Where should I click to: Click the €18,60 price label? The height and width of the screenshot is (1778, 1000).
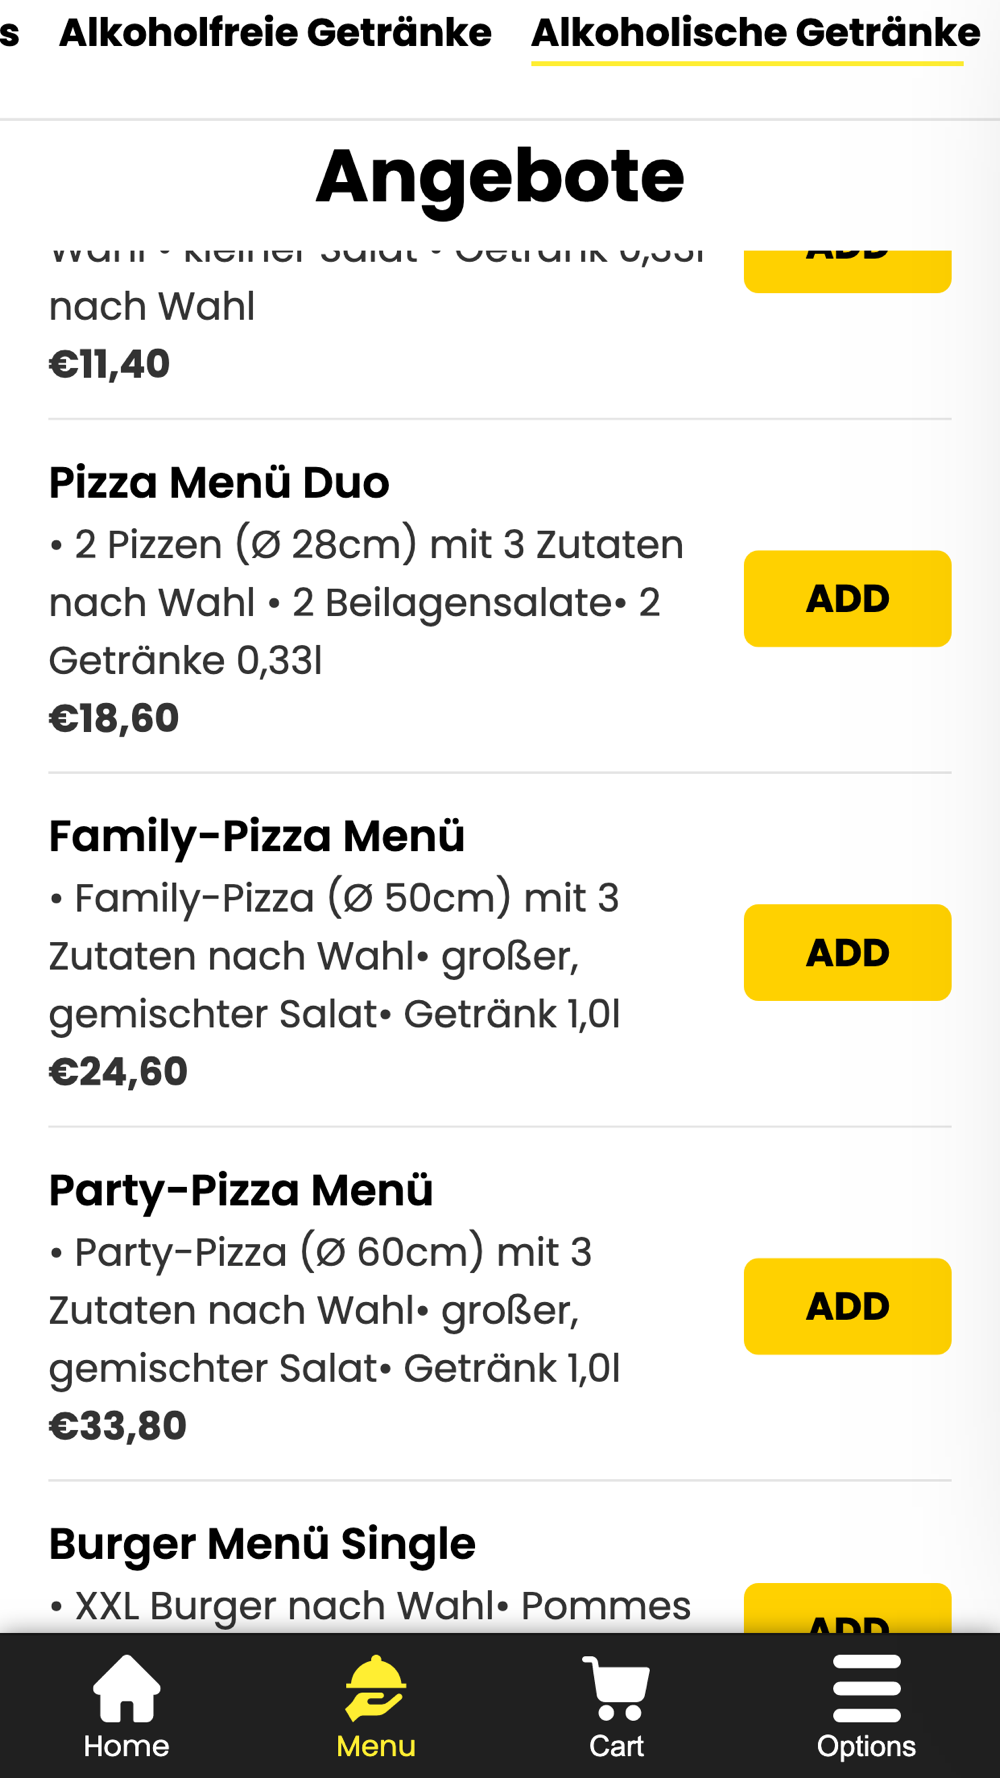(x=114, y=718)
